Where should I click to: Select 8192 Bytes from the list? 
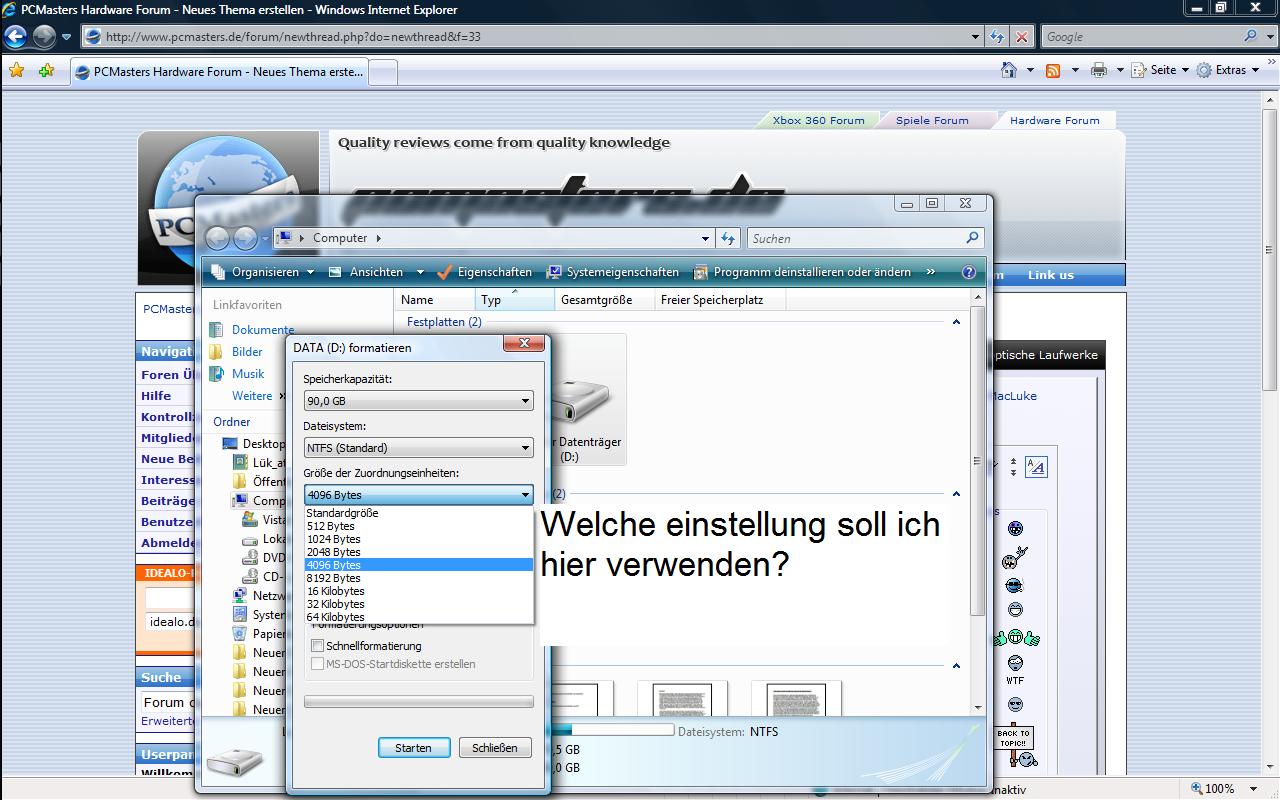pos(334,578)
